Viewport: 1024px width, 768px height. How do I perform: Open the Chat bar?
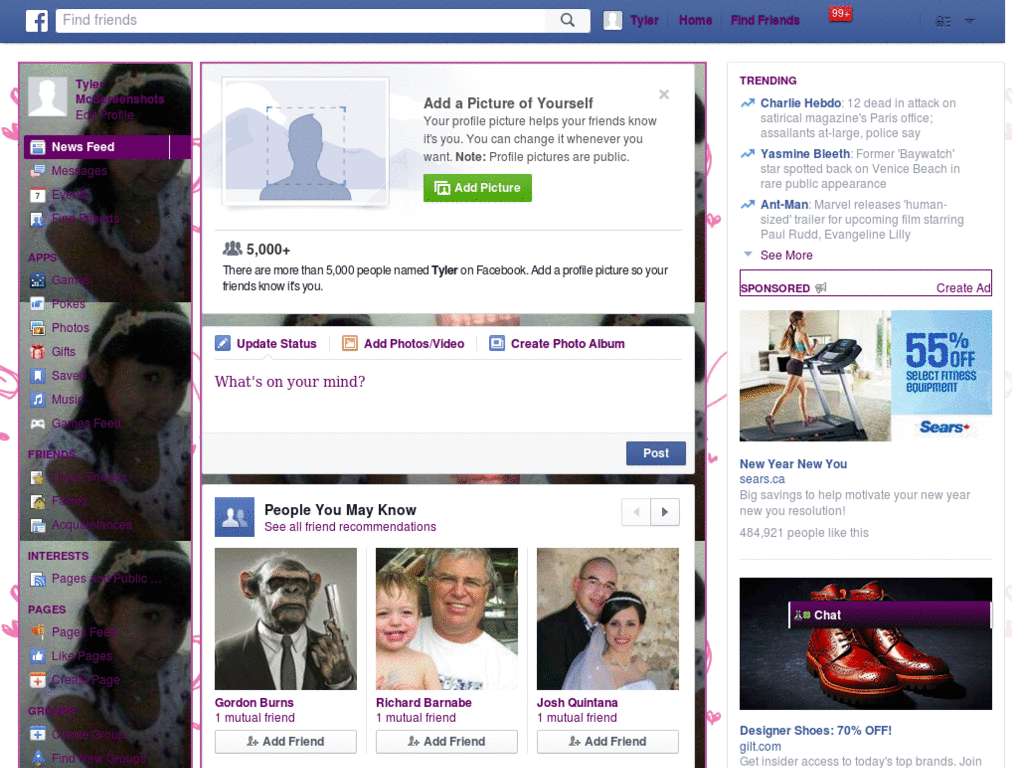[x=889, y=615]
